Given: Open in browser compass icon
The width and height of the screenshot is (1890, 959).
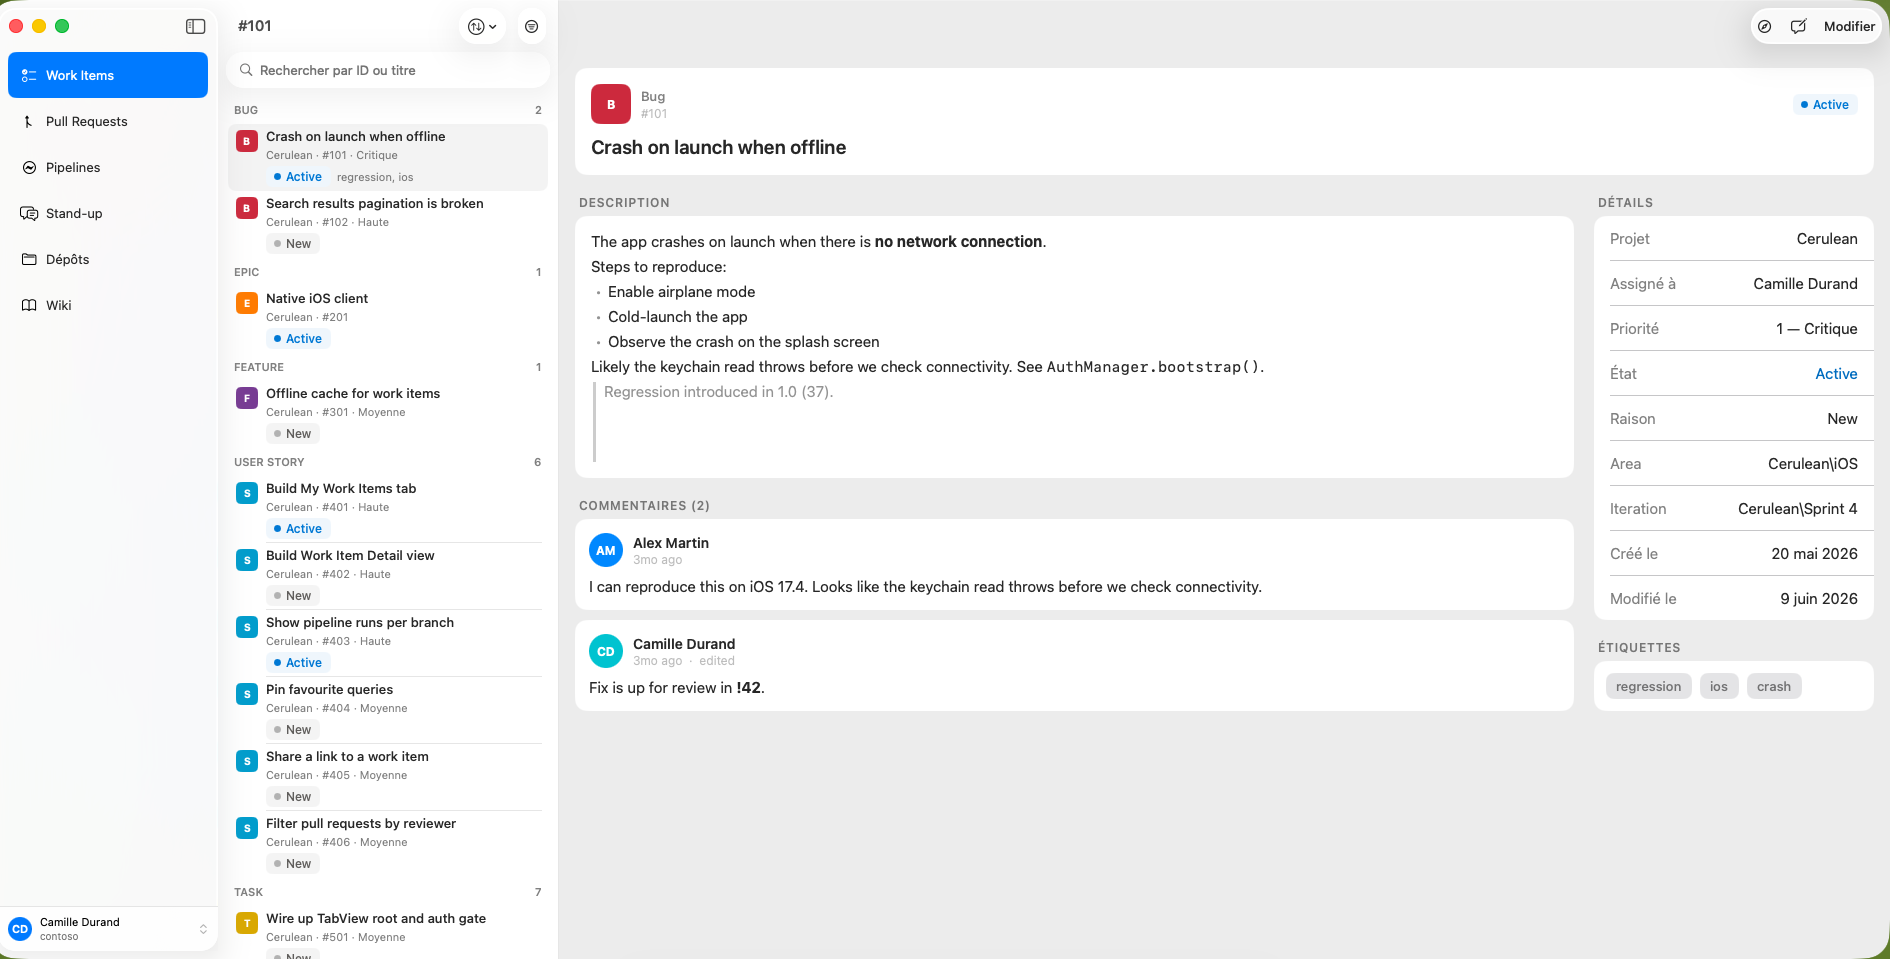Looking at the screenshot, I should click(1765, 27).
